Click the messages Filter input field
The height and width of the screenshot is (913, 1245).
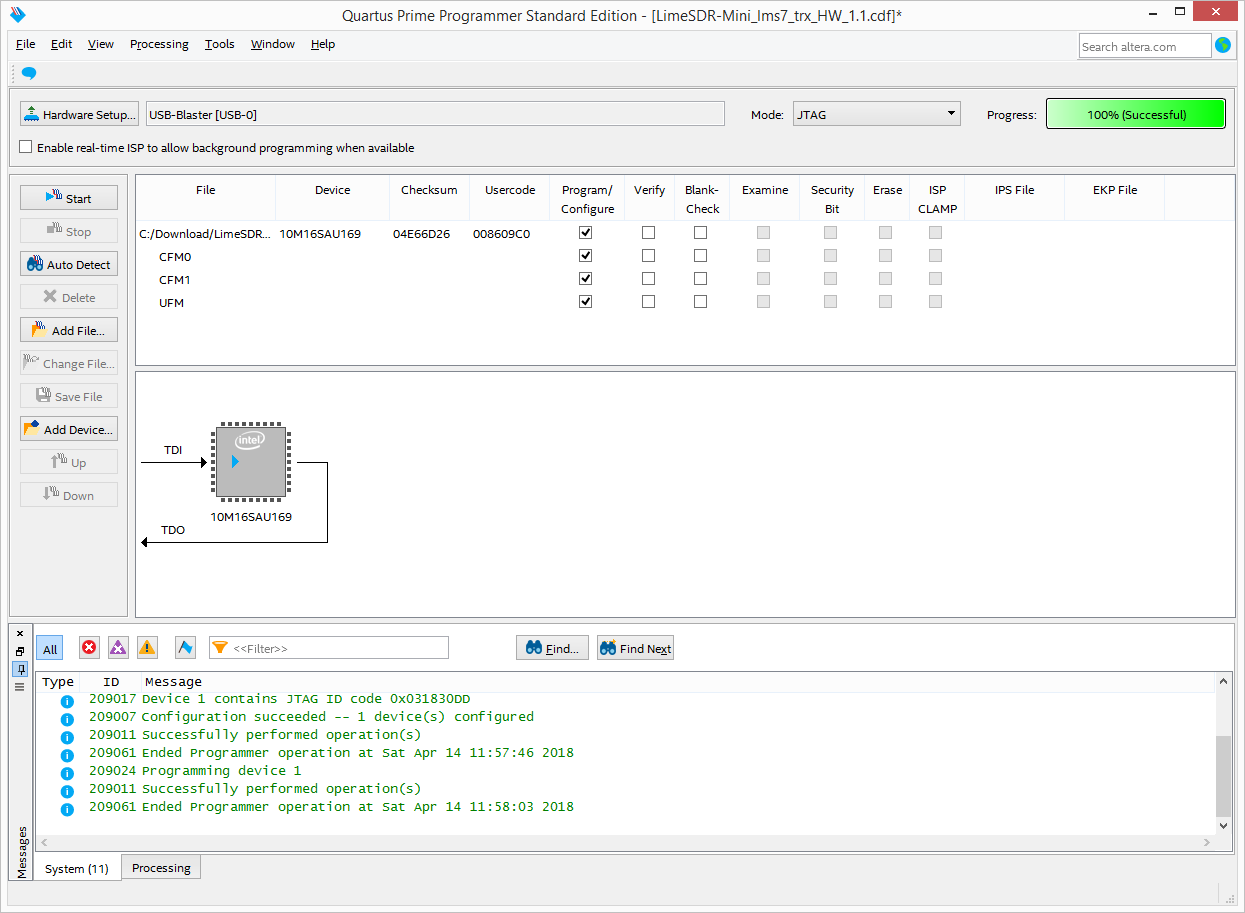[x=329, y=648]
